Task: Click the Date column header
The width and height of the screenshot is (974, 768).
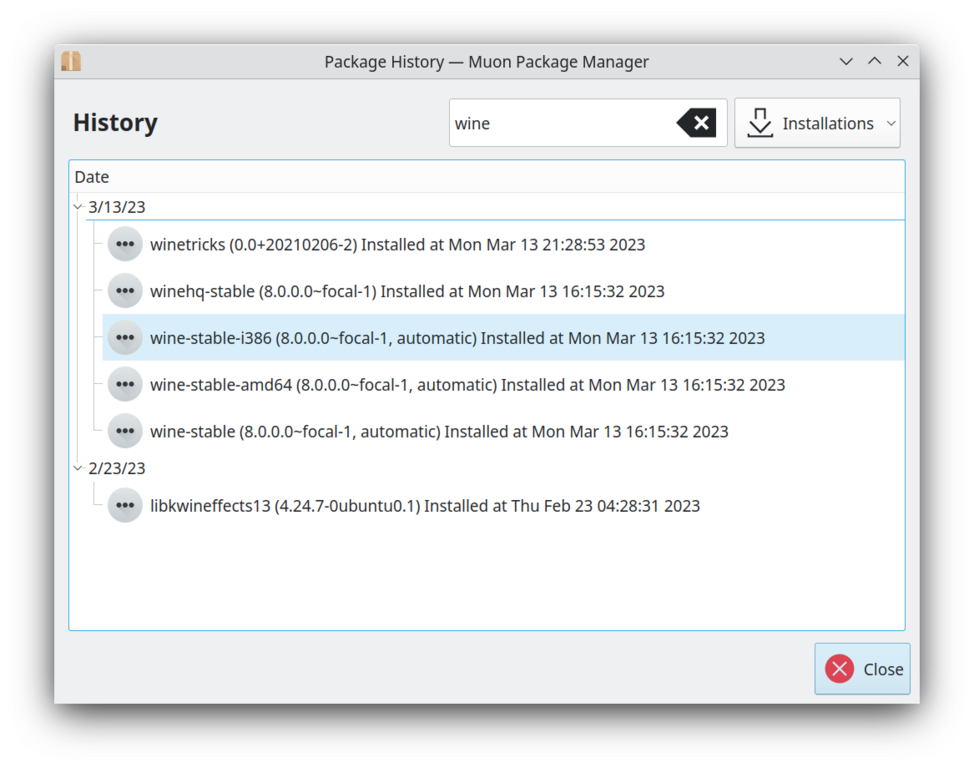Action: click(487, 177)
